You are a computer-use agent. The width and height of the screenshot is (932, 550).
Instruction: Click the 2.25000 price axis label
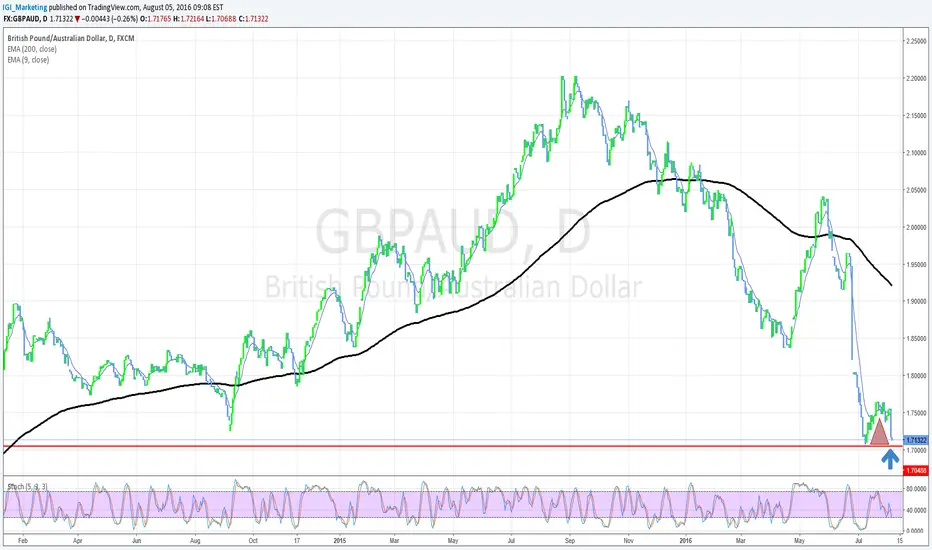(x=916, y=41)
